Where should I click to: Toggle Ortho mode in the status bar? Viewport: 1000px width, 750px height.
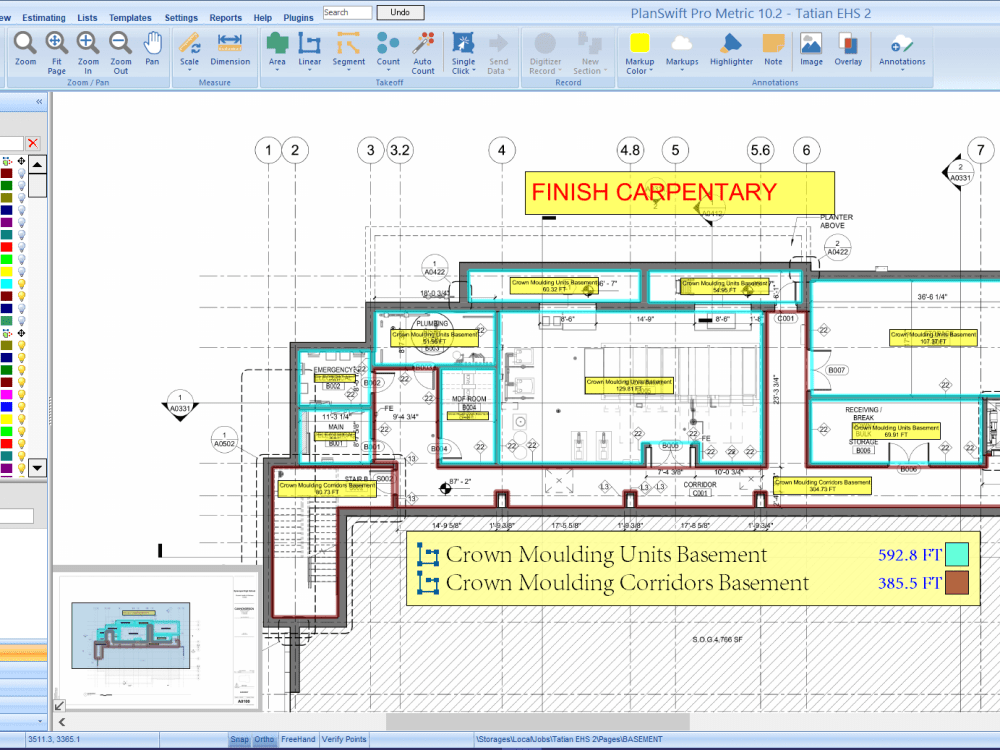click(x=264, y=739)
